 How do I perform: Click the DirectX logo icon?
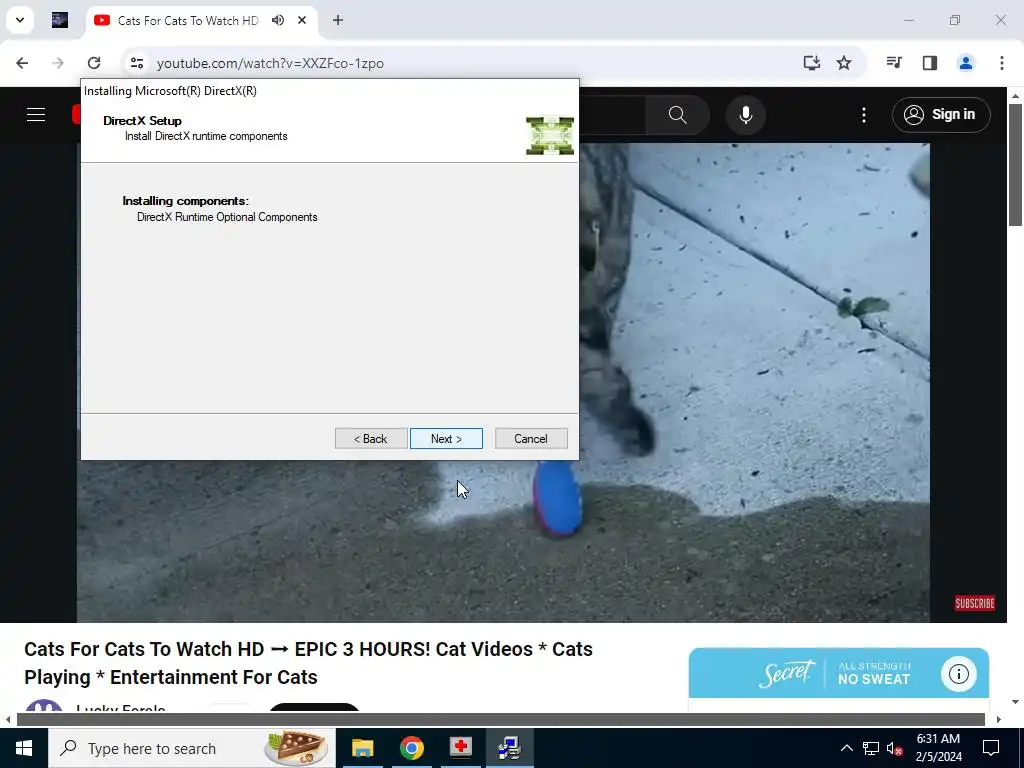pyautogui.click(x=550, y=136)
